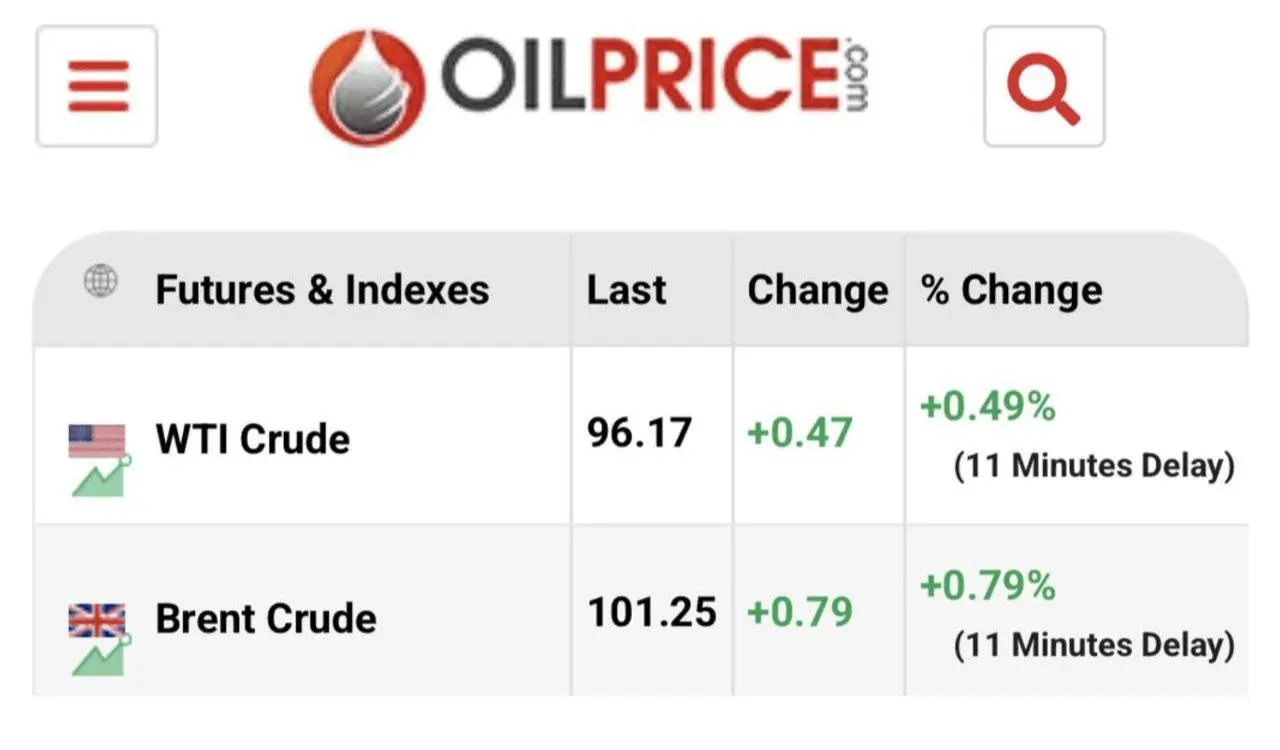Select Brent last price 101.25

tap(651, 612)
